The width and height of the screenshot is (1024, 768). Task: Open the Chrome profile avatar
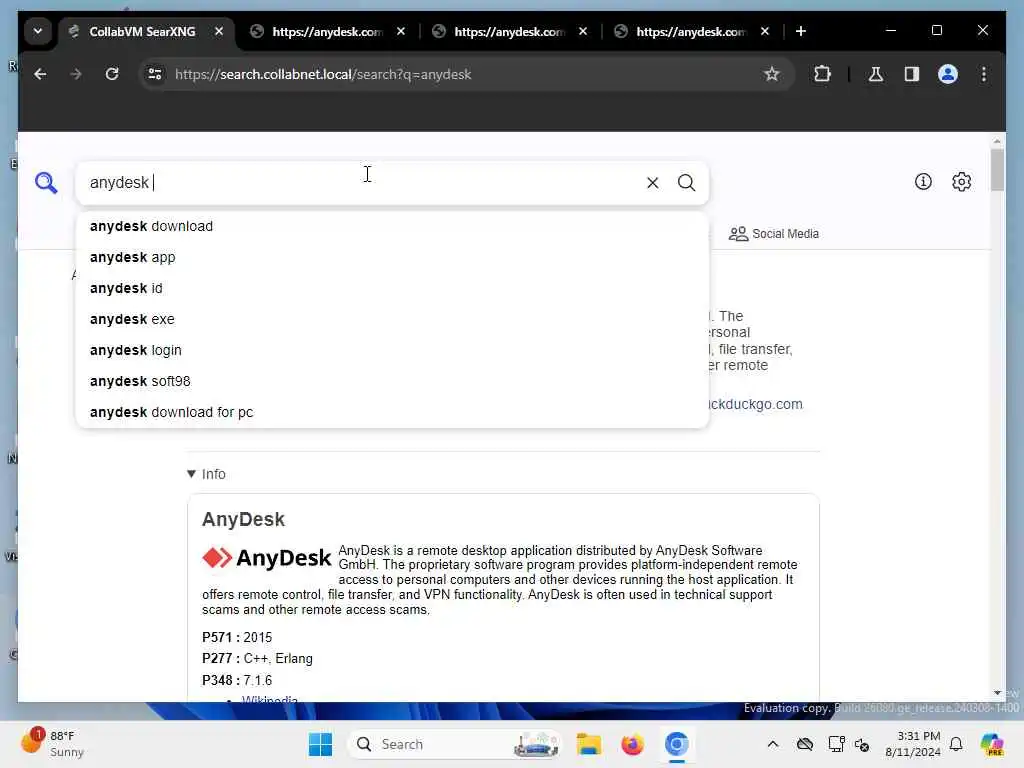point(948,74)
